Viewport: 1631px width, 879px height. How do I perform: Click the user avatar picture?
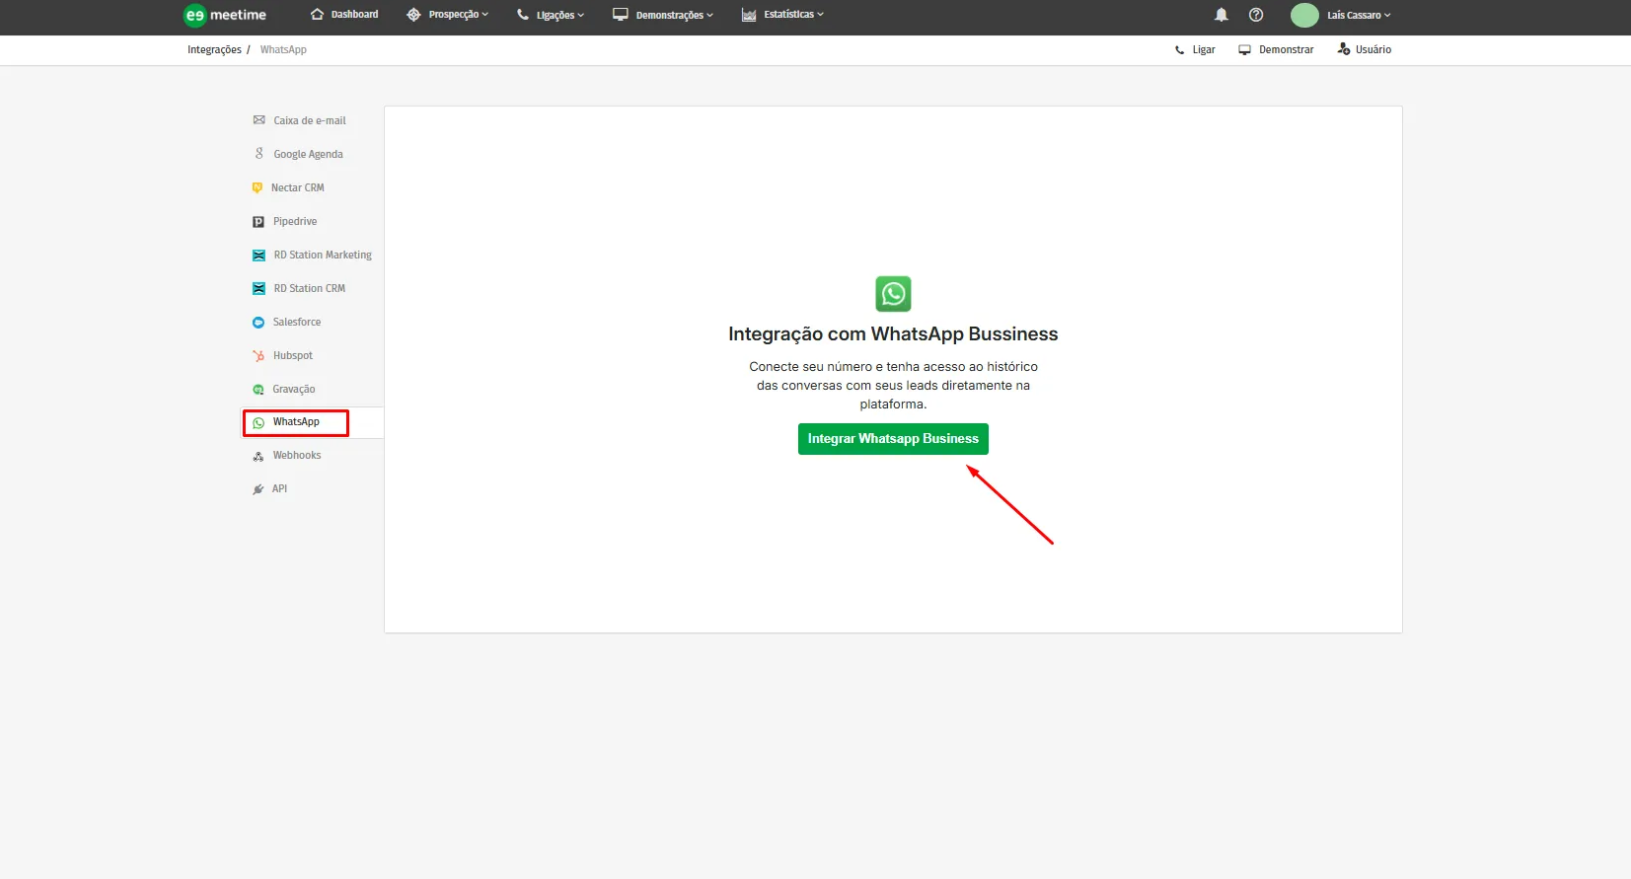pos(1304,15)
